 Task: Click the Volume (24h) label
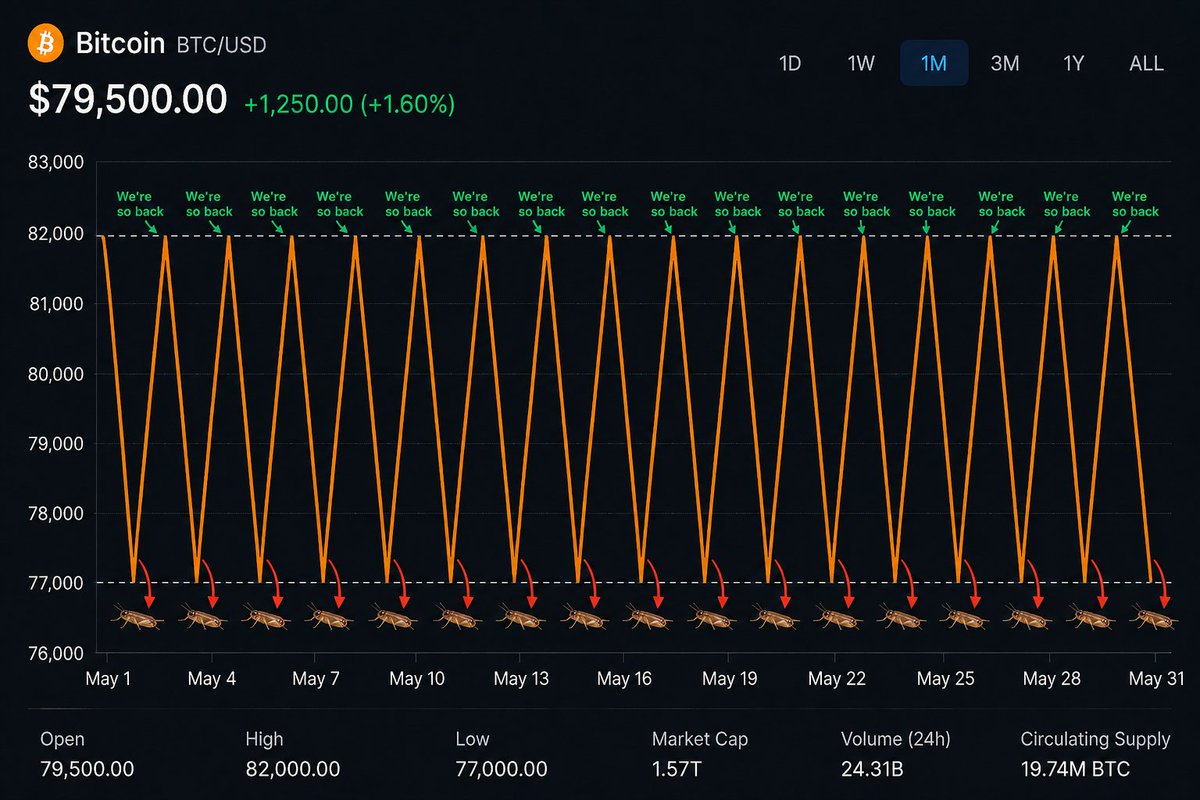(x=896, y=740)
